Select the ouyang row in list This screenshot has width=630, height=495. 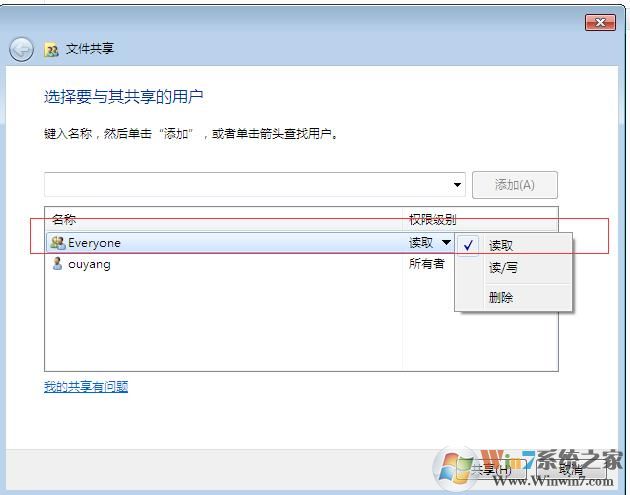(x=250, y=264)
